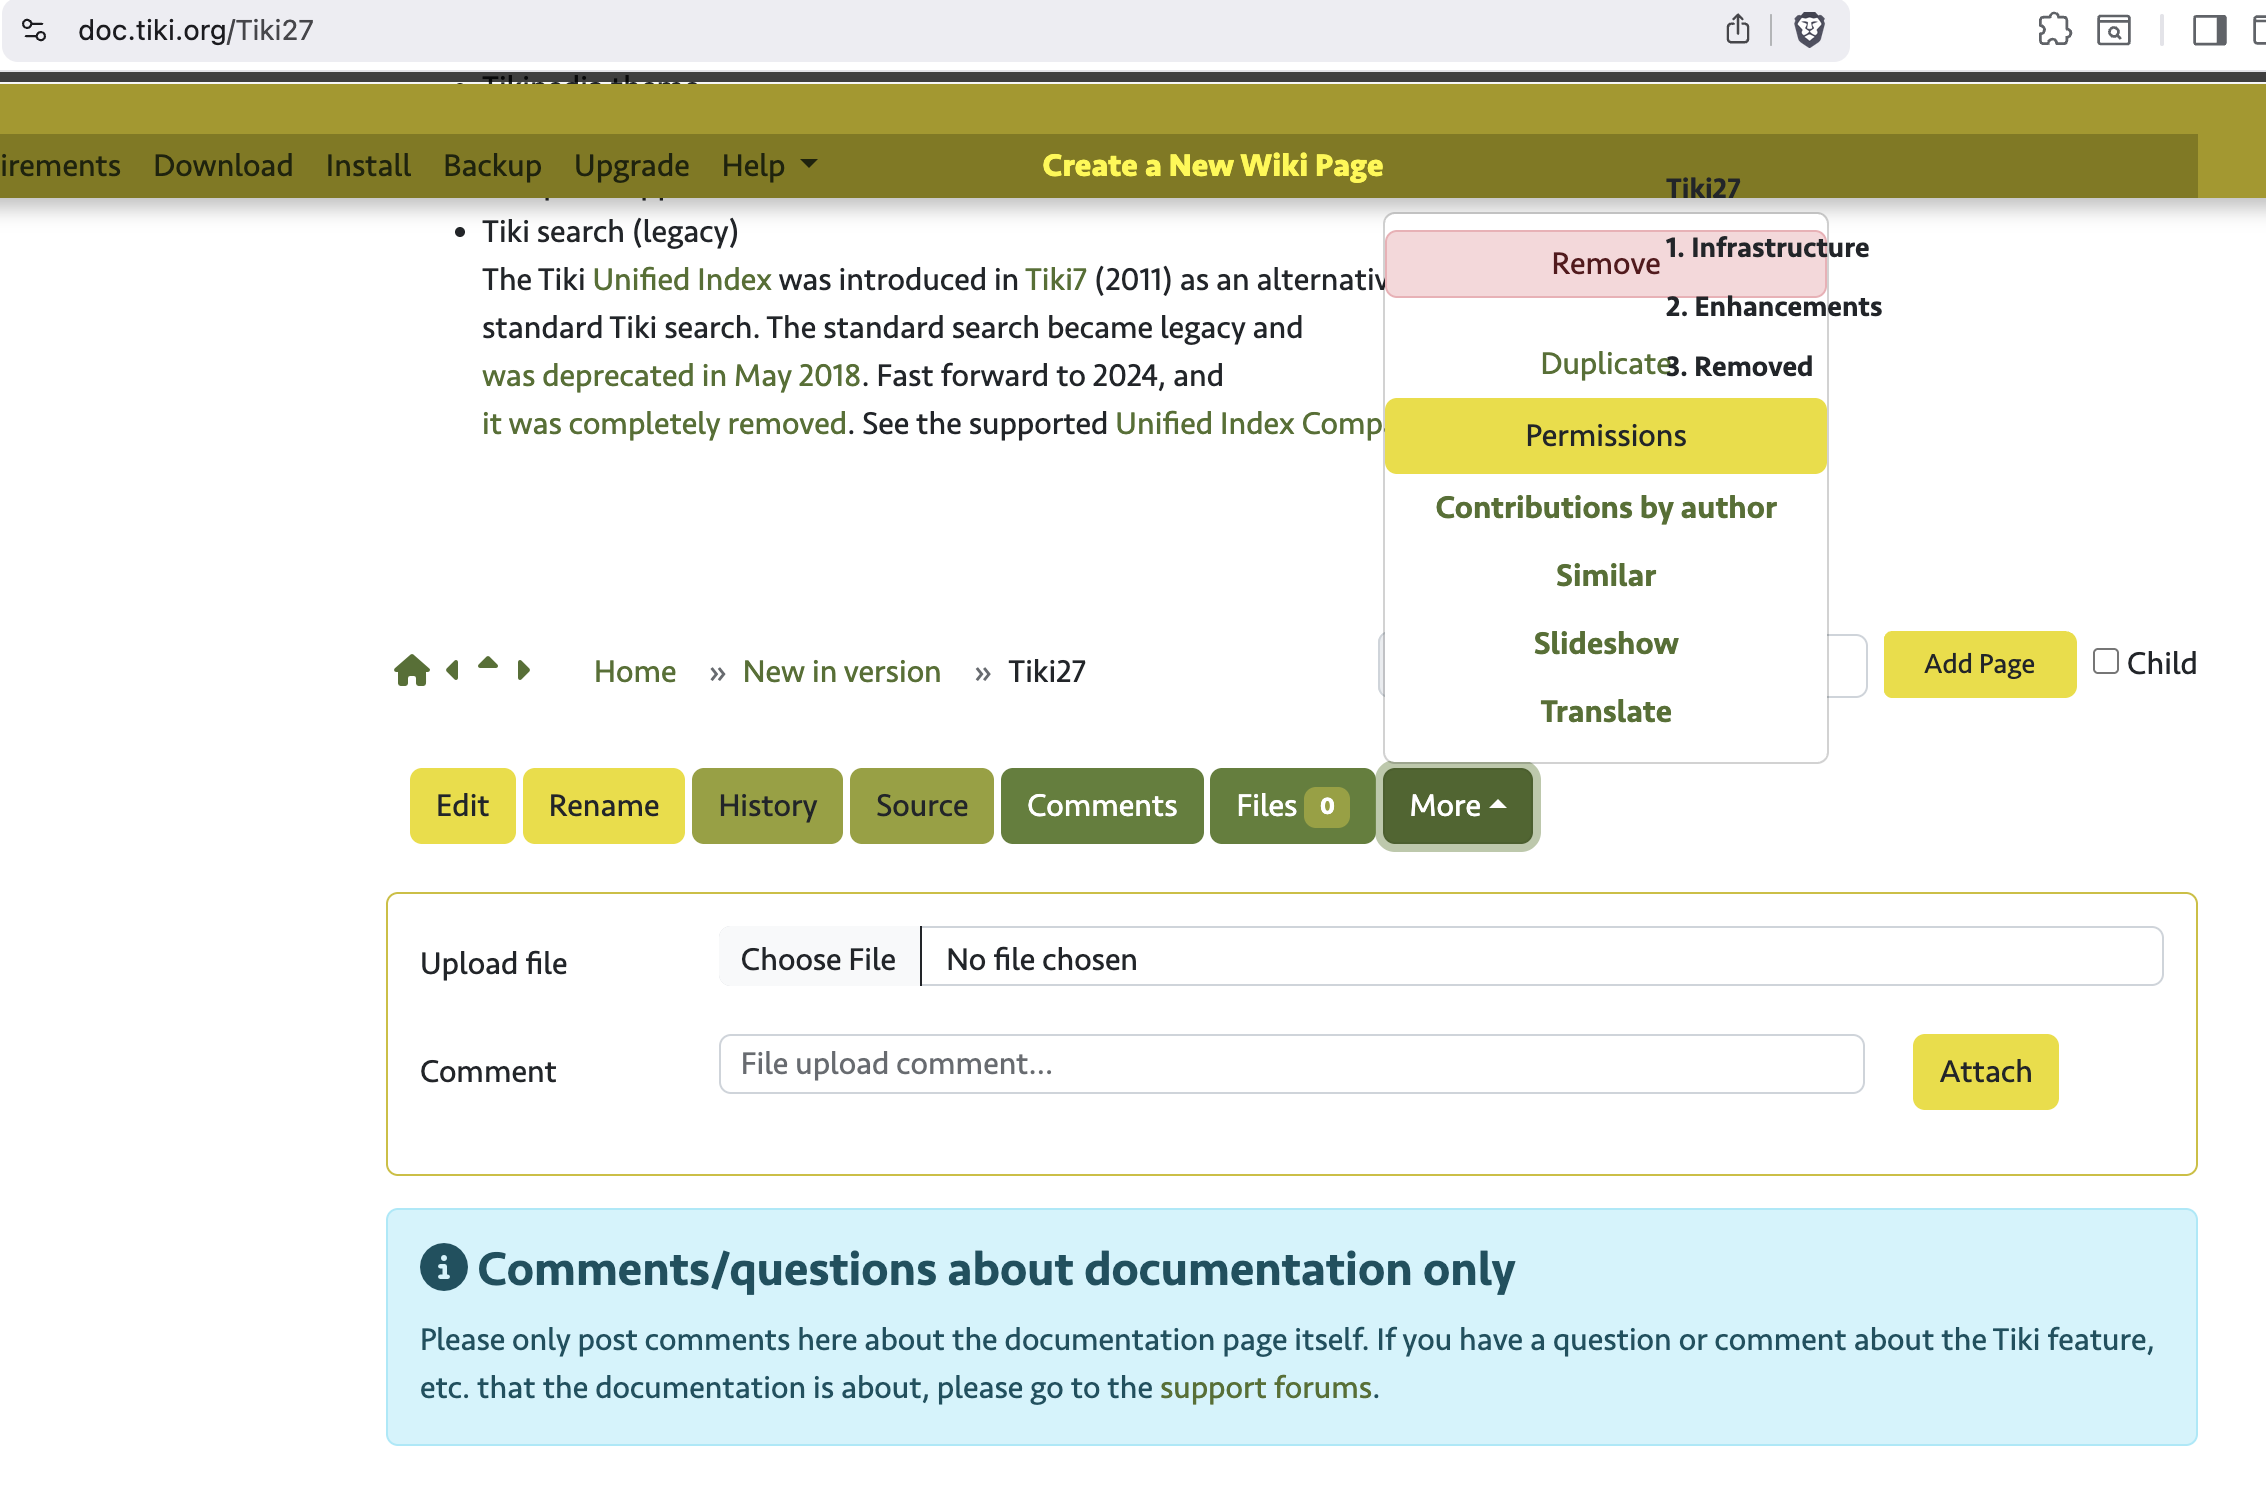The image size is (2266, 1498).
Task: Open 'was deprecated in May 2018' link
Action: point(671,375)
